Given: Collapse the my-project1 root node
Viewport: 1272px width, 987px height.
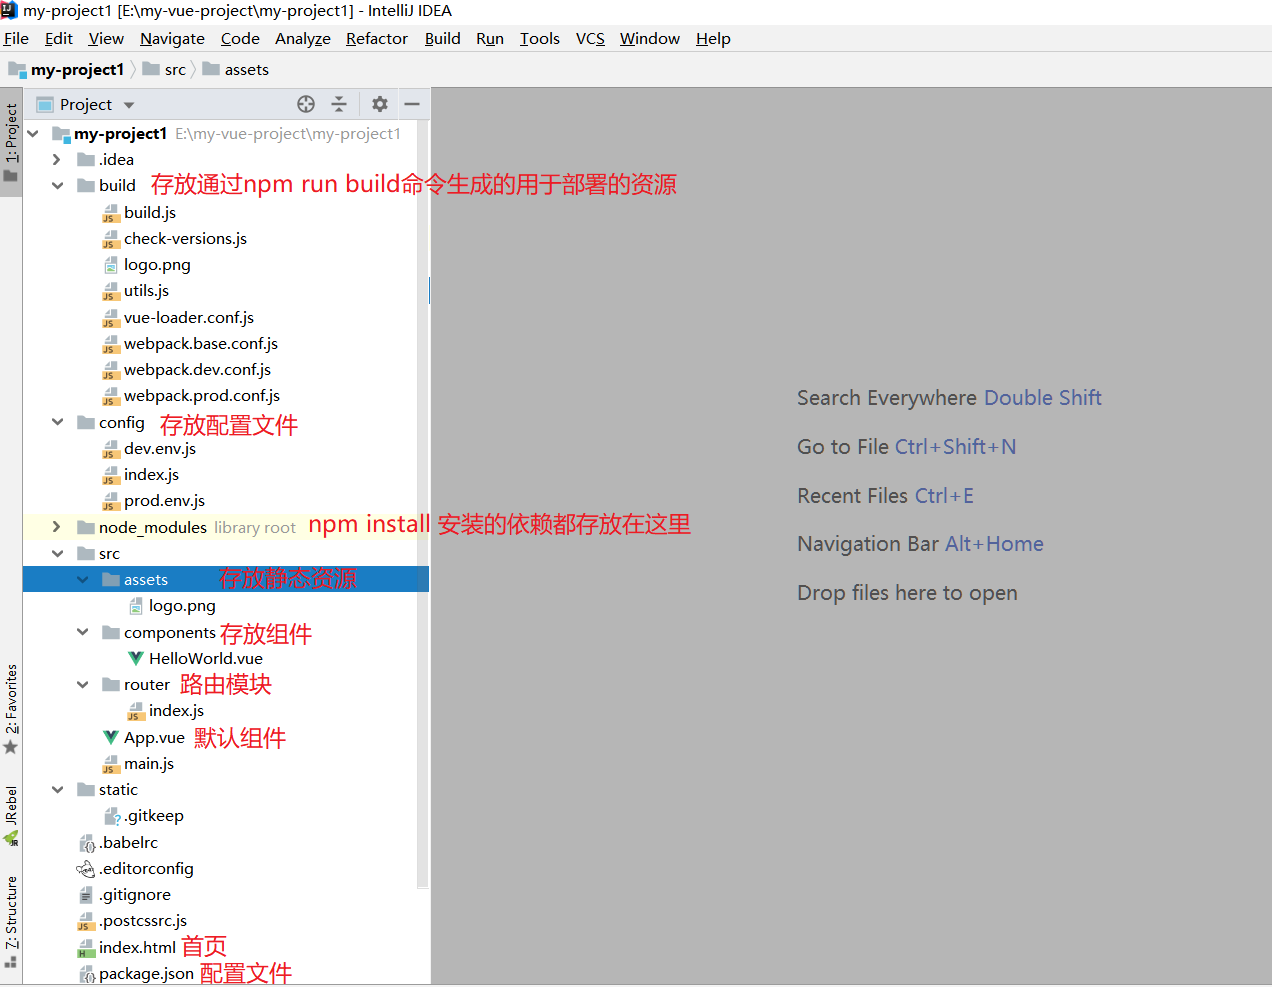Looking at the screenshot, I should (33, 133).
